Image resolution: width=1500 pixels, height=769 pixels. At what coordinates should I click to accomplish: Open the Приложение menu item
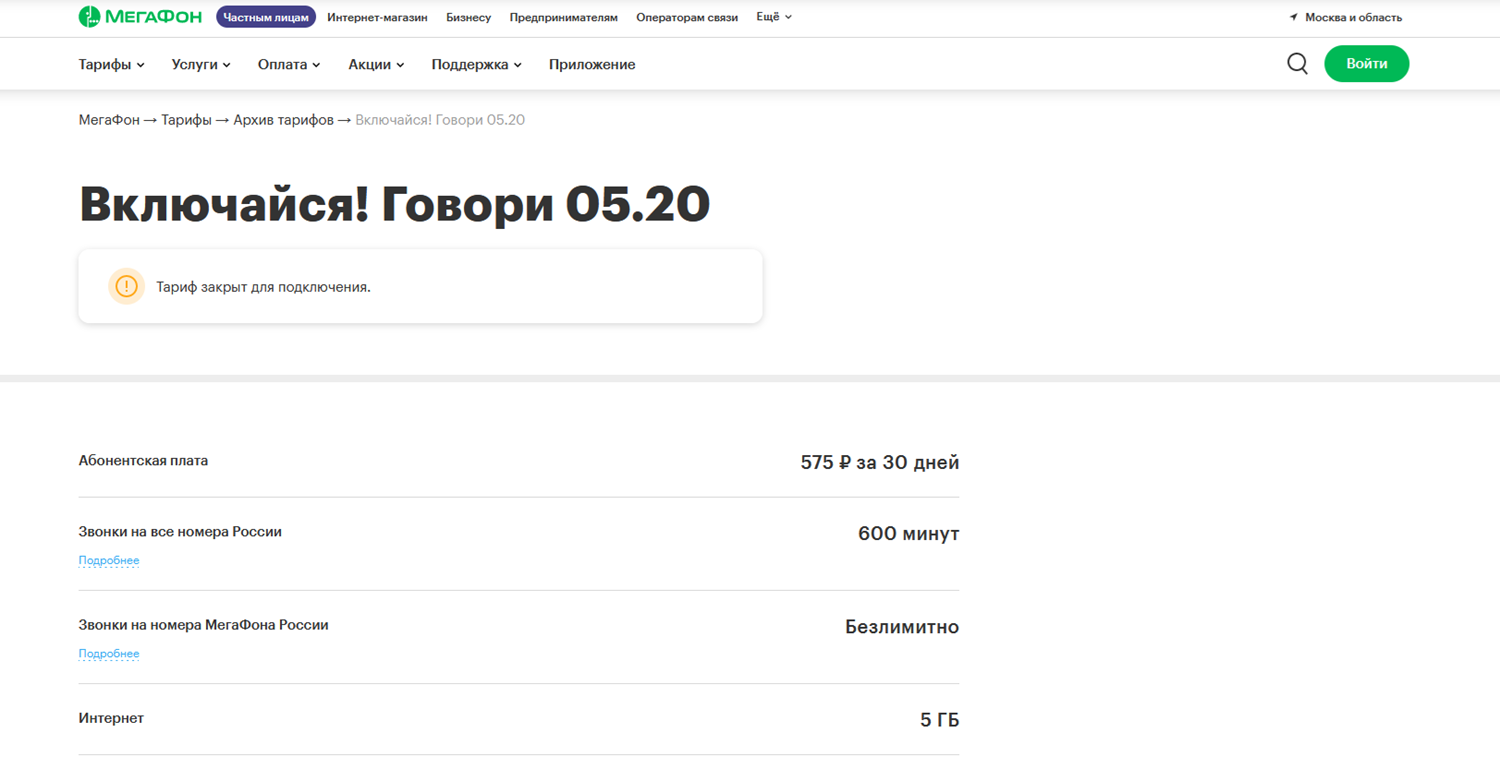tap(592, 64)
